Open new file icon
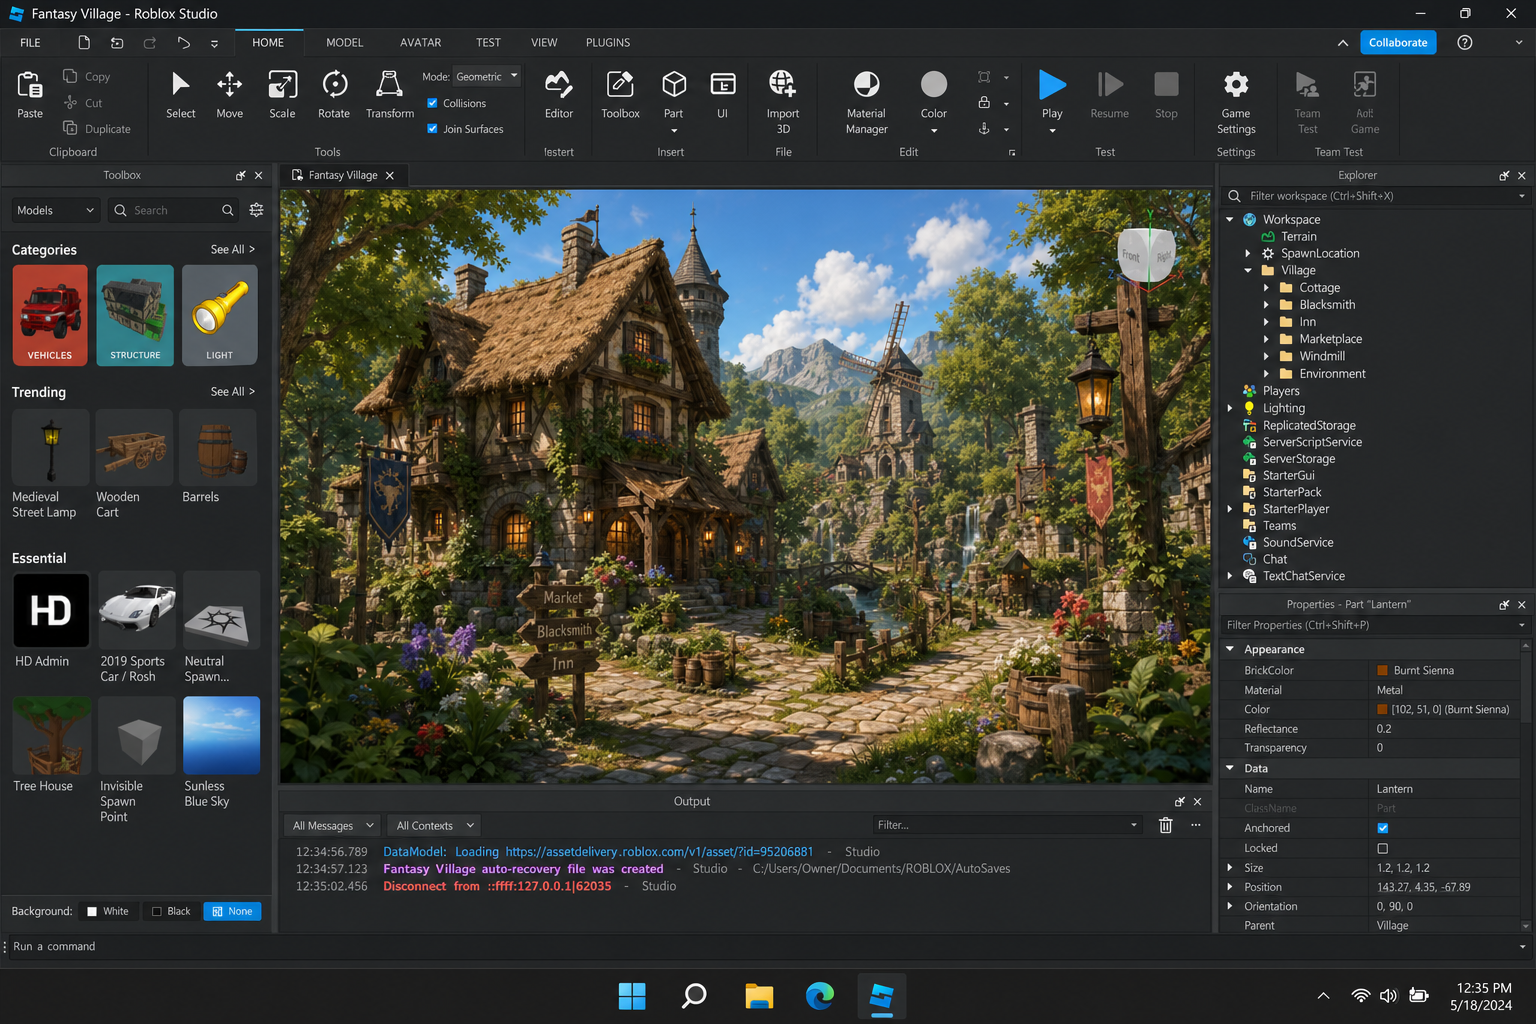 pos(84,43)
